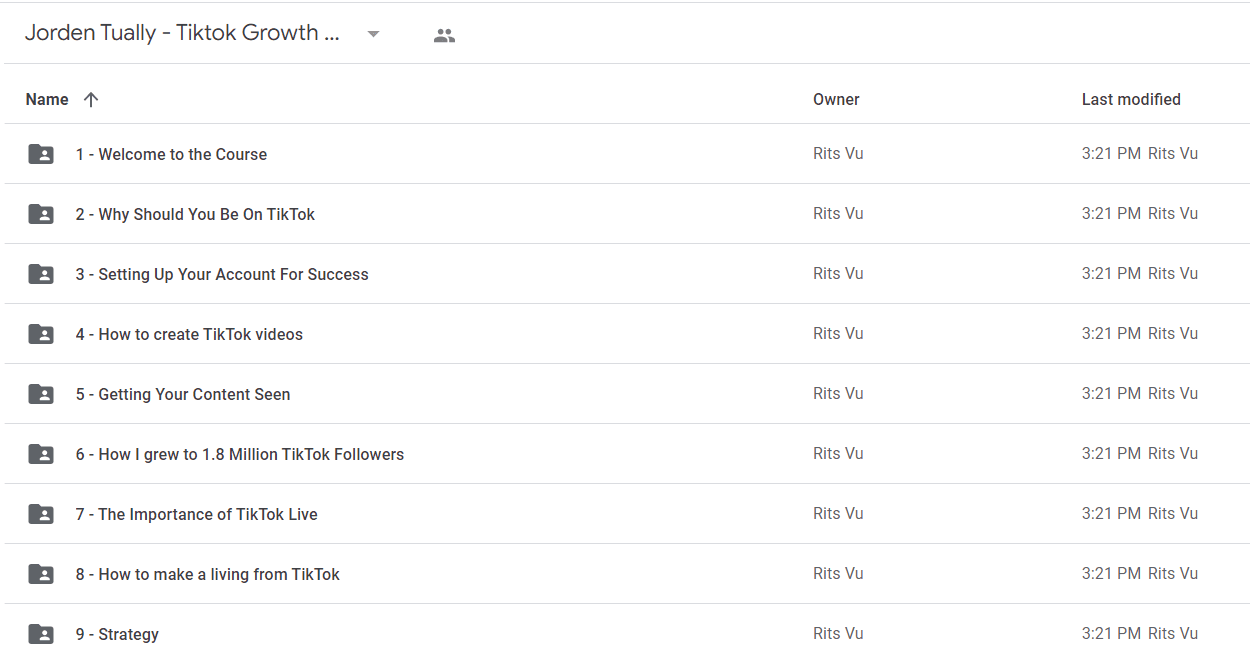Click the Last modified column header
Image resolution: width=1250 pixels, height=658 pixels.
pyautogui.click(x=1131, y=99)
